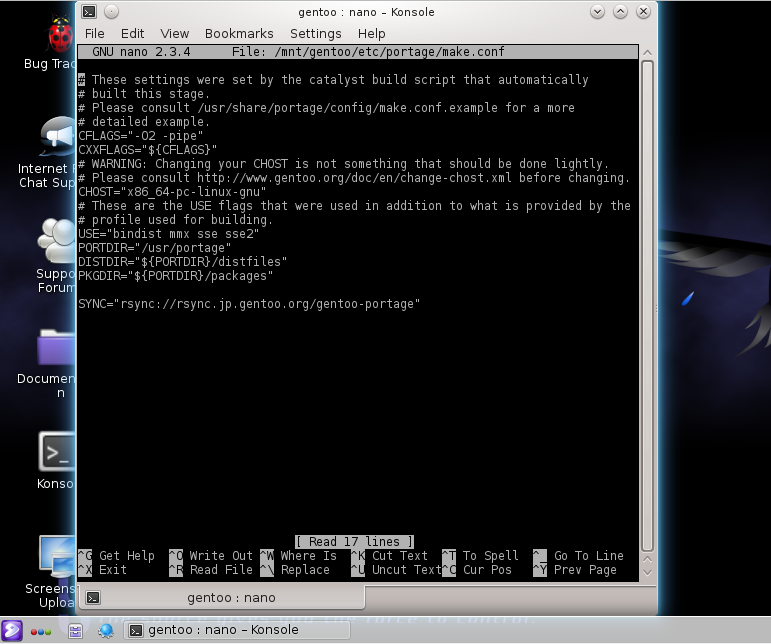This screenshot has width=771, height=644.
Task: Open the Edit menu
Action: point(132,33)
